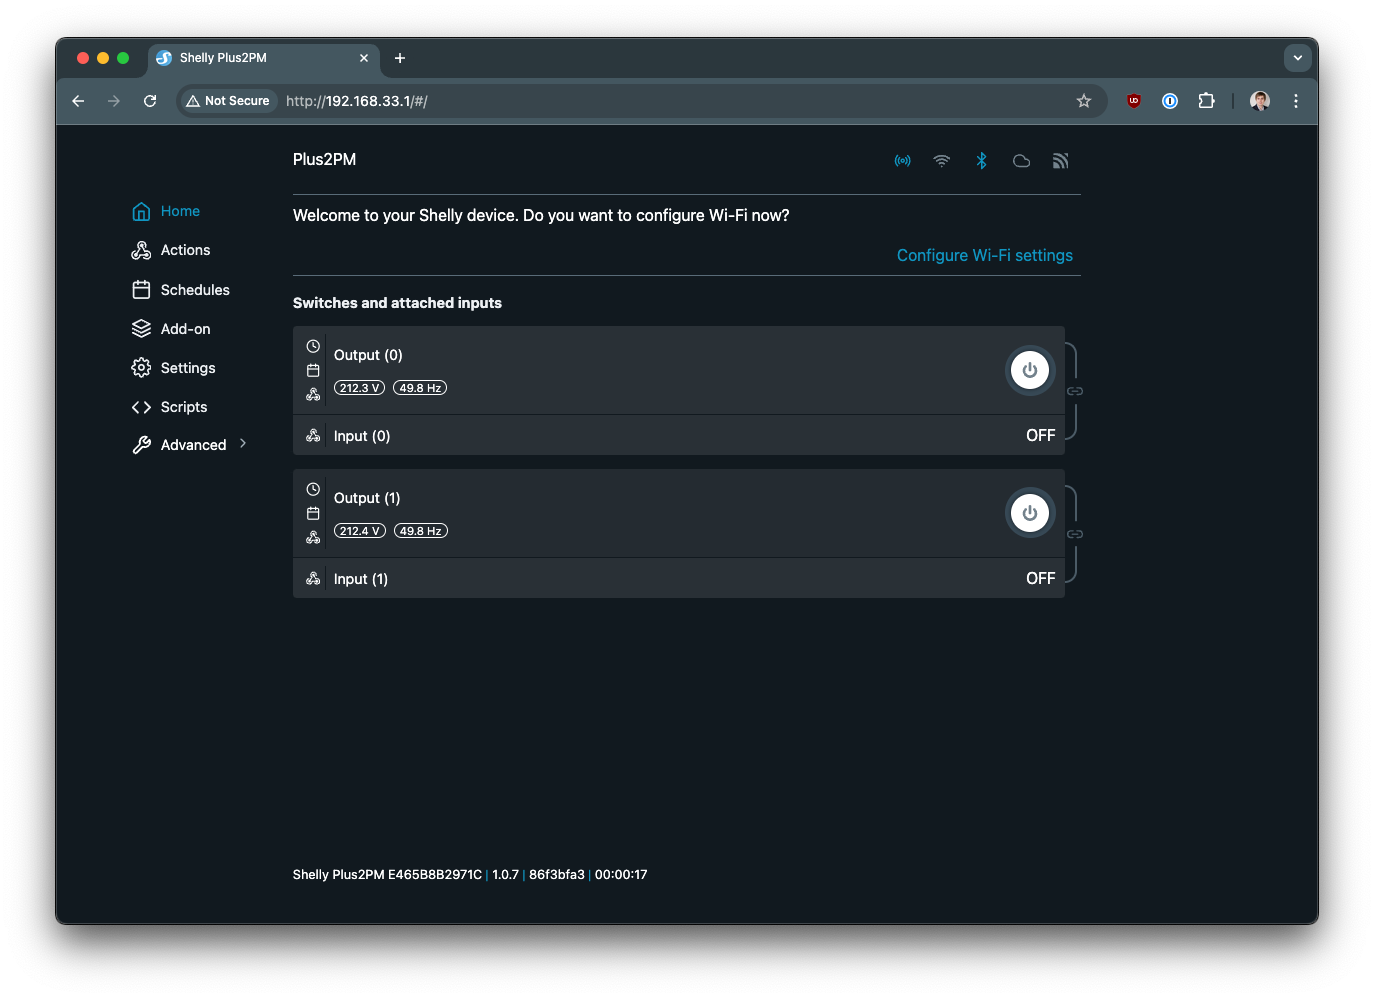The width and height of the screenshot is (1374, 998).
Task: Expand the tab search dropdown arrow
Action: pos(1298,58)
